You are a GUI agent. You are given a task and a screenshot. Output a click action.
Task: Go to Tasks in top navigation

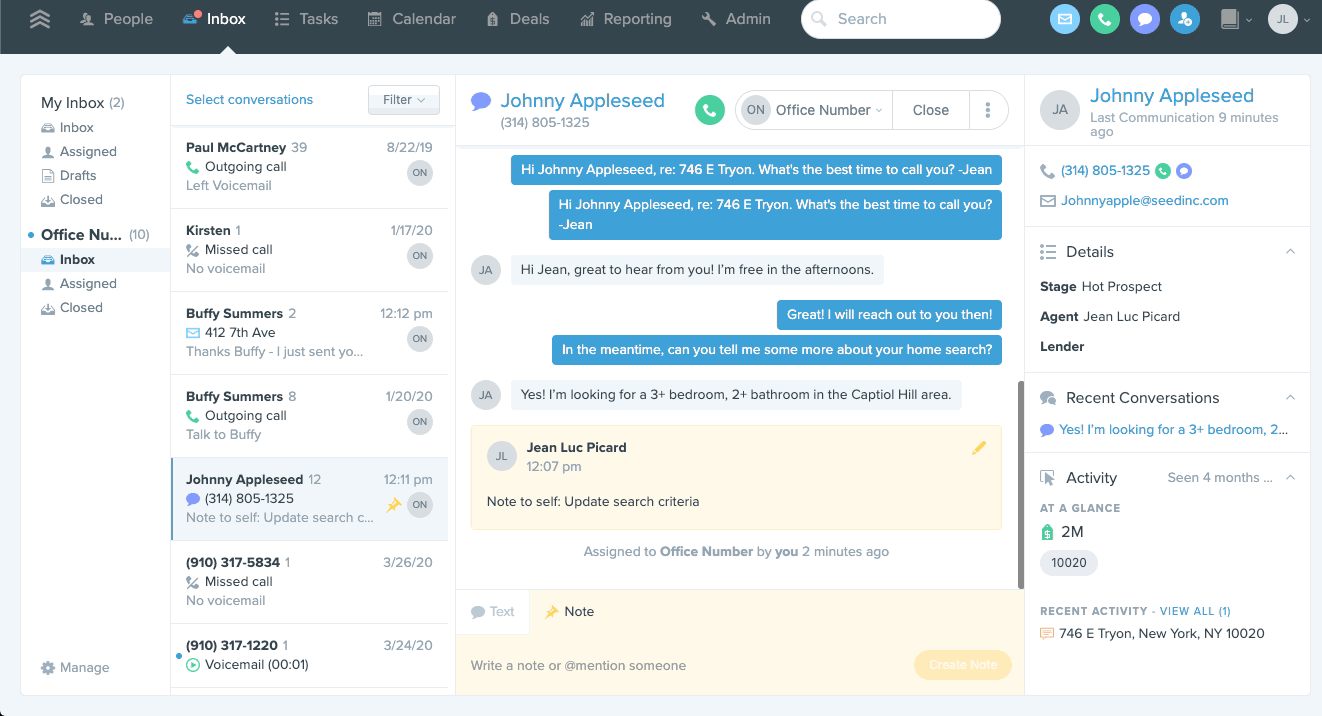click(306, 19)
